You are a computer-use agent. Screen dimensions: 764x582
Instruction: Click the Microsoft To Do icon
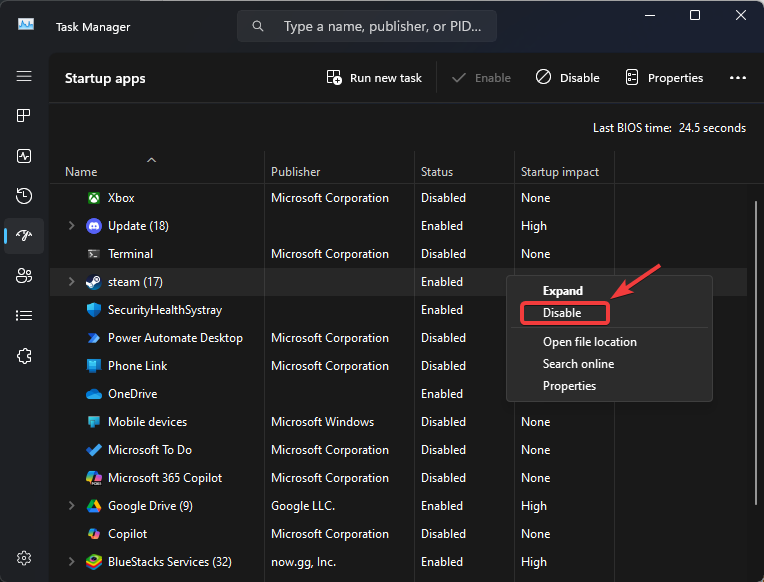(x=94, y=450)
